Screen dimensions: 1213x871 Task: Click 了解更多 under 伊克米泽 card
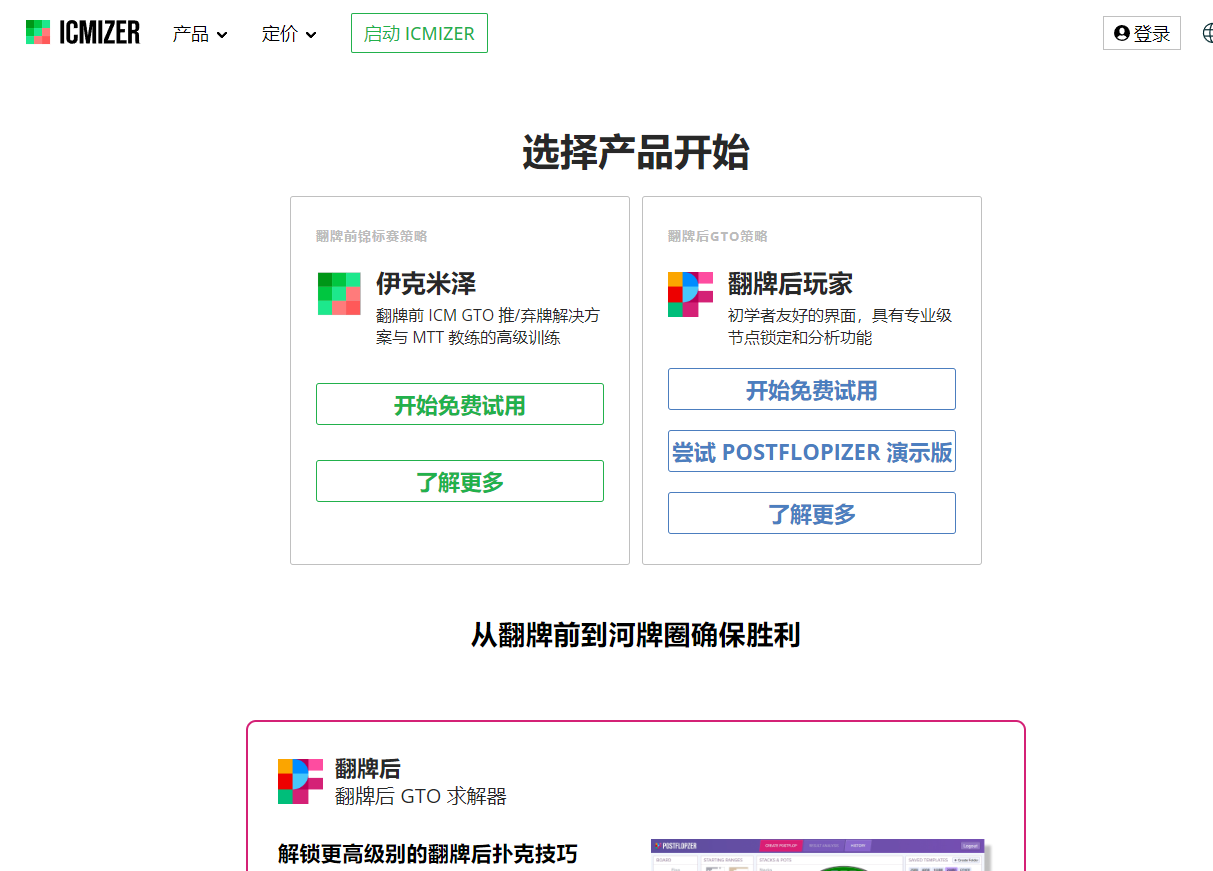click(x=460, y=481)
